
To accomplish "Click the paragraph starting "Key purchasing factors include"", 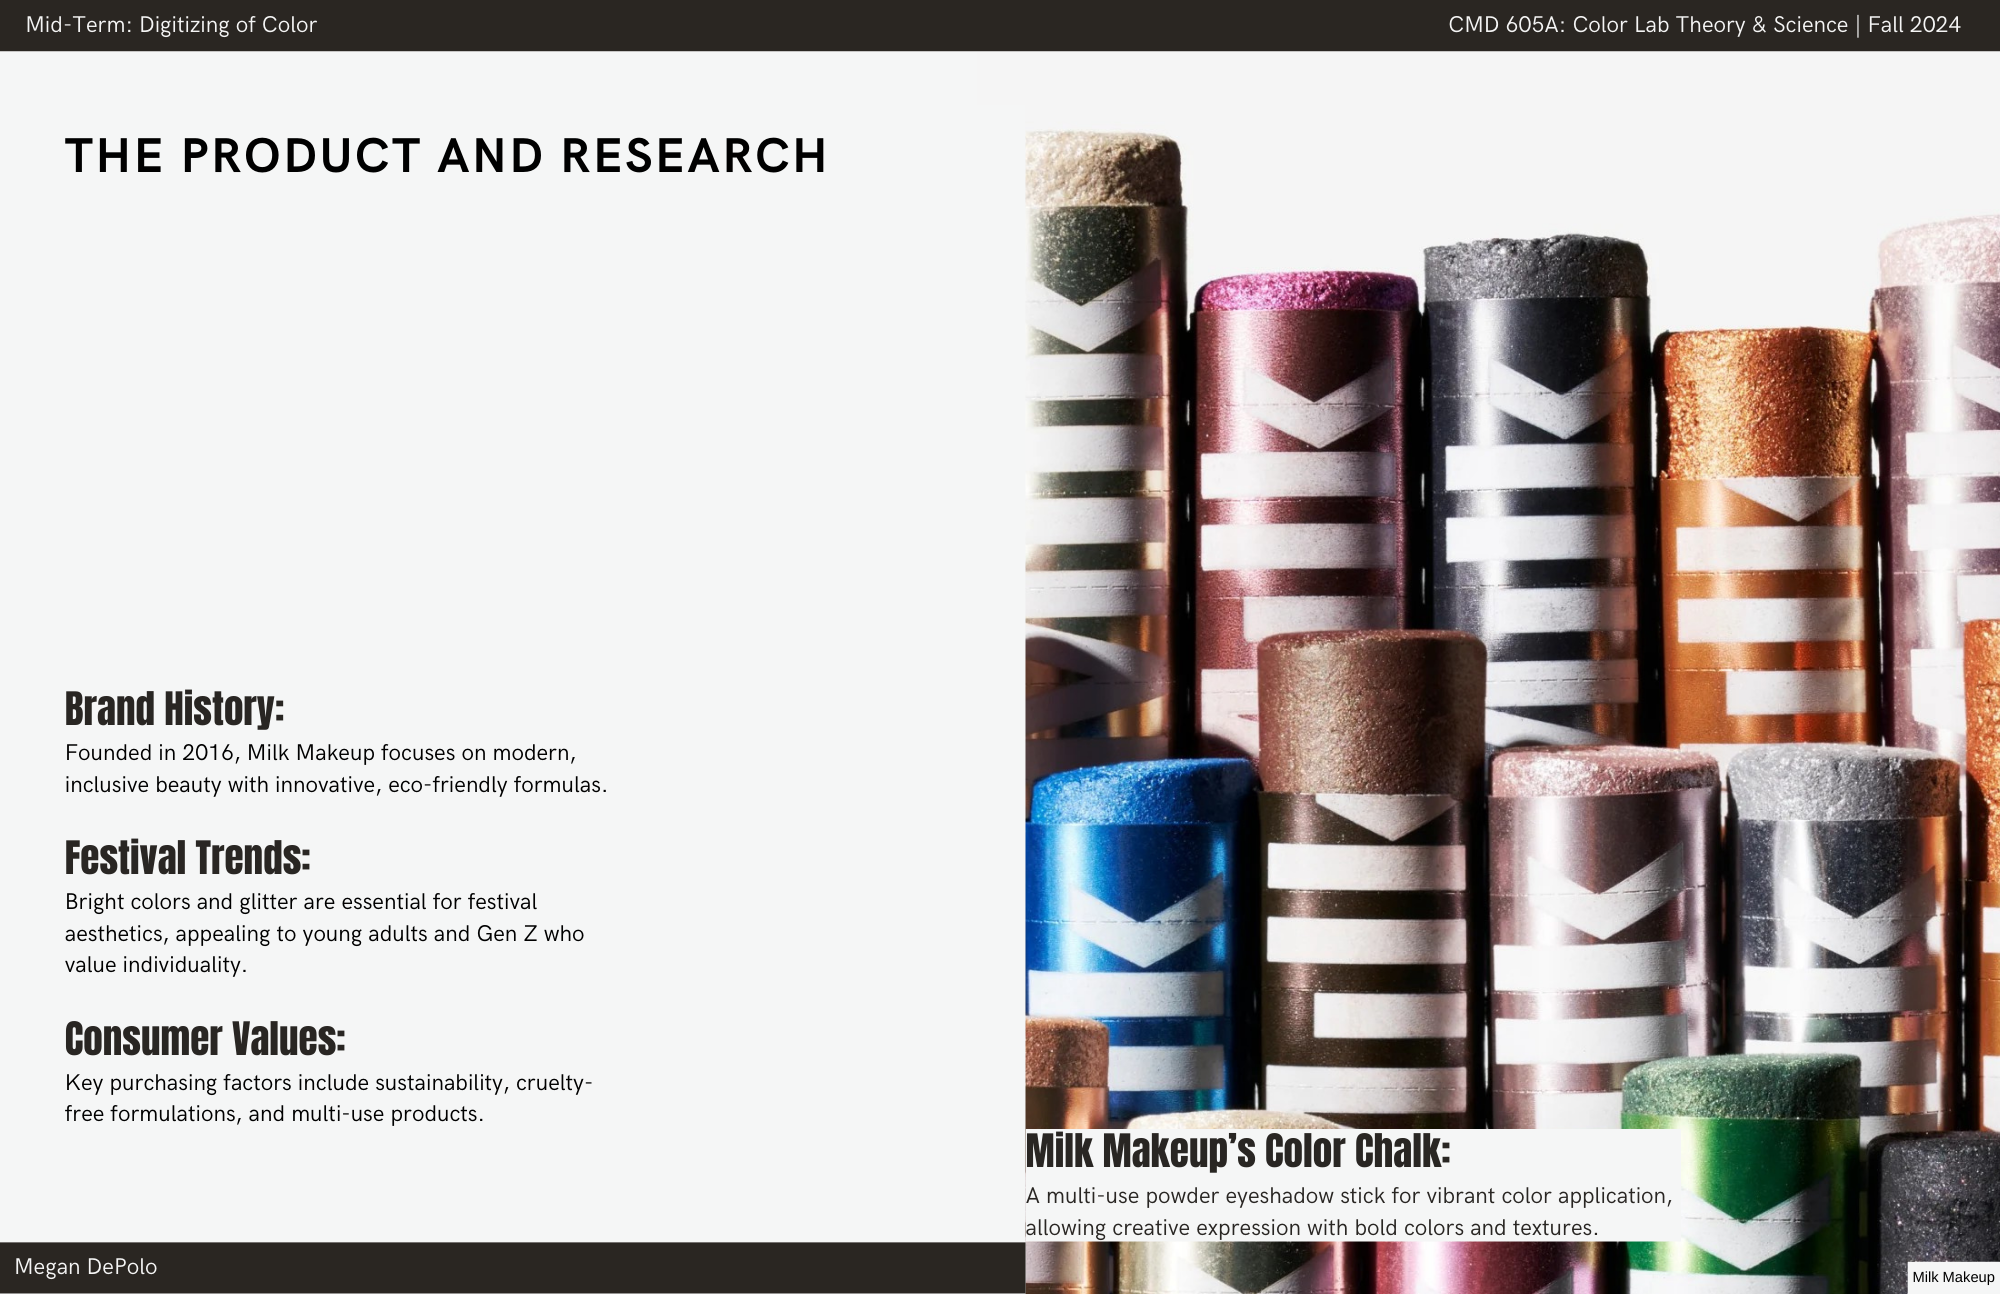I will point(329,1098).
